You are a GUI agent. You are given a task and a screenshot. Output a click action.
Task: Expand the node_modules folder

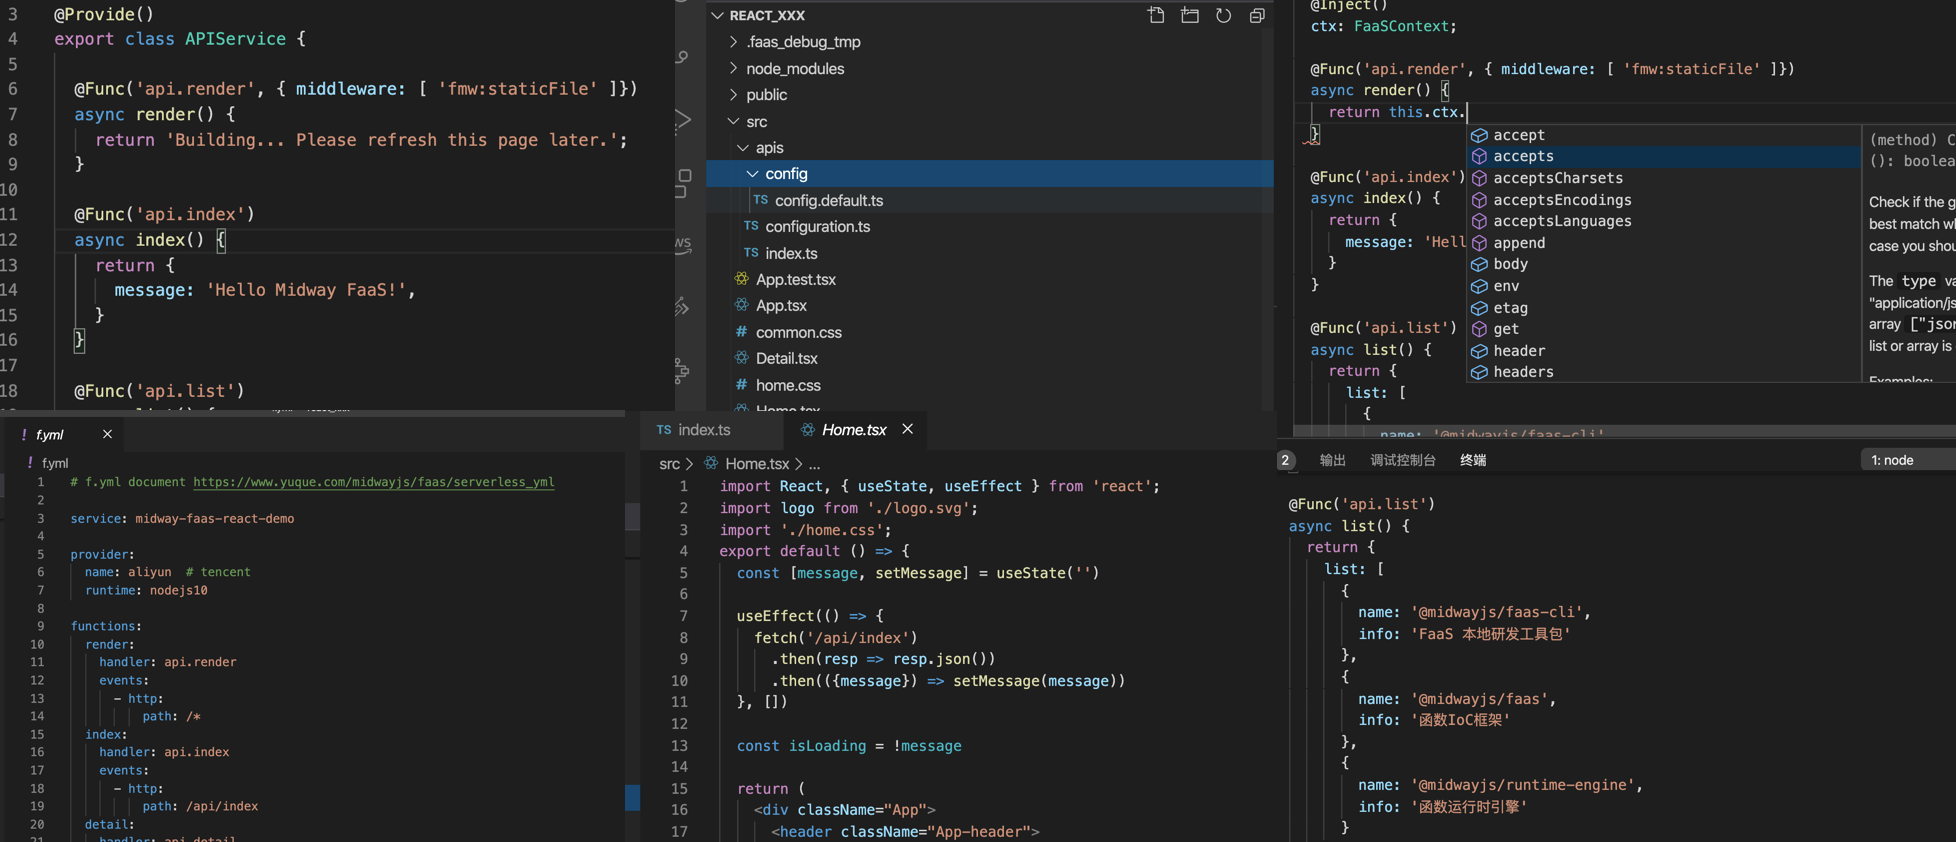click(734, 68)
